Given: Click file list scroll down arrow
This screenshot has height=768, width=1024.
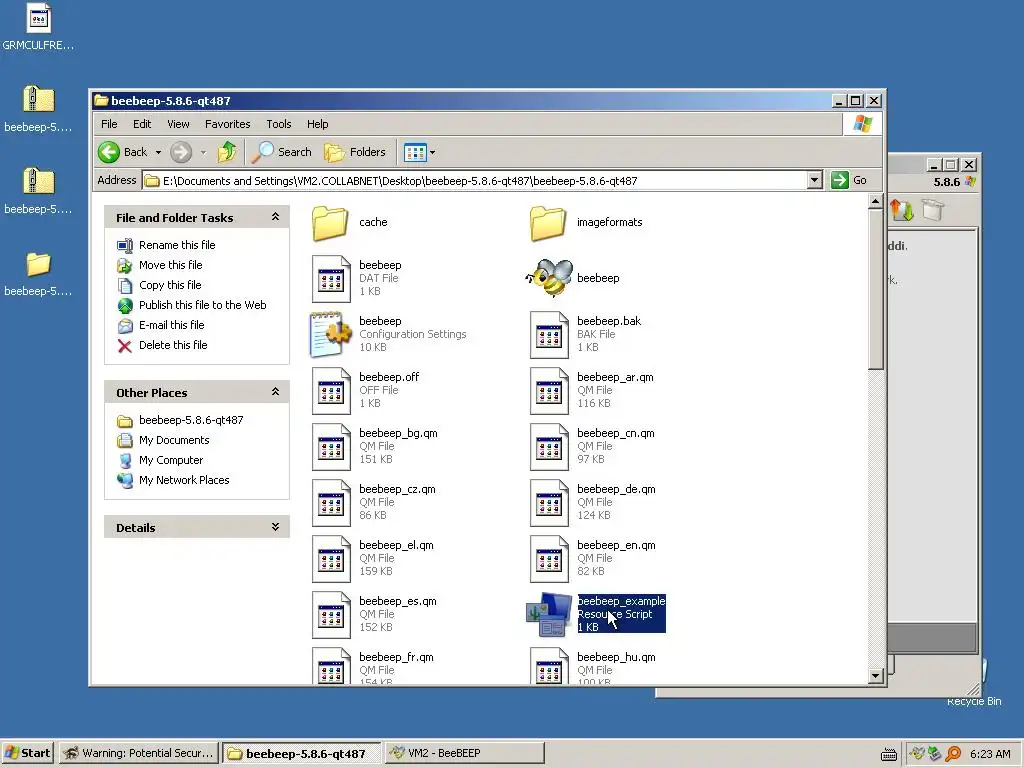Looking at the screenshot, I should pyautogui.click(x=876, y=676).
